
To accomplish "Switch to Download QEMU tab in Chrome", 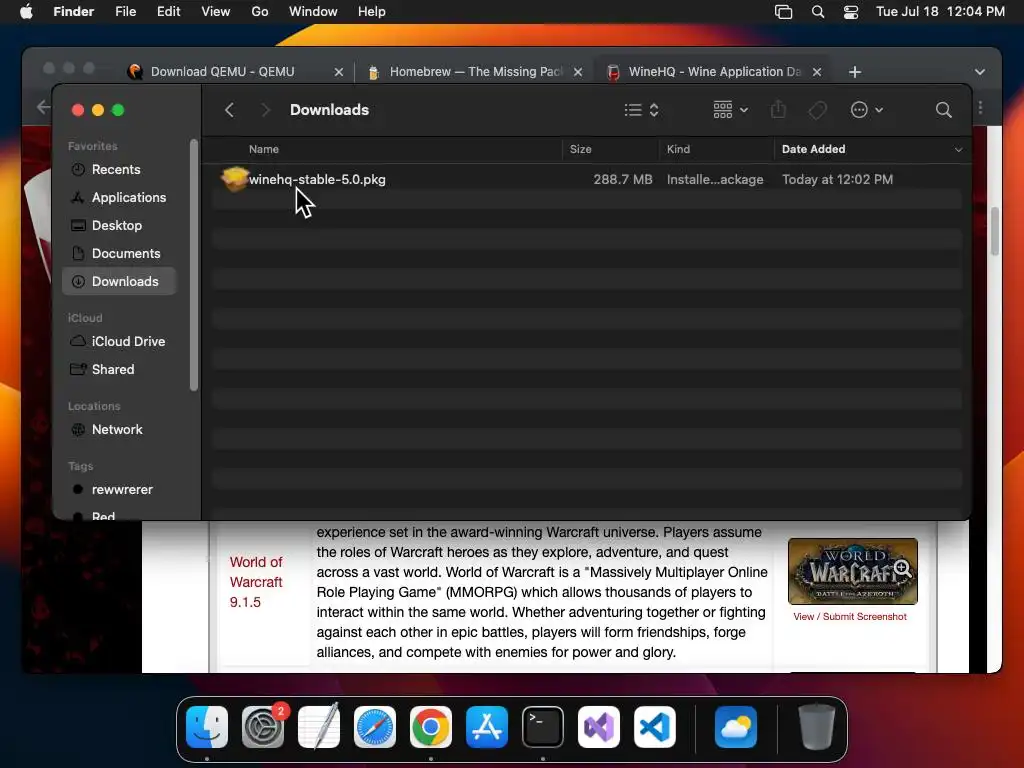I will [x=222, y=72].
